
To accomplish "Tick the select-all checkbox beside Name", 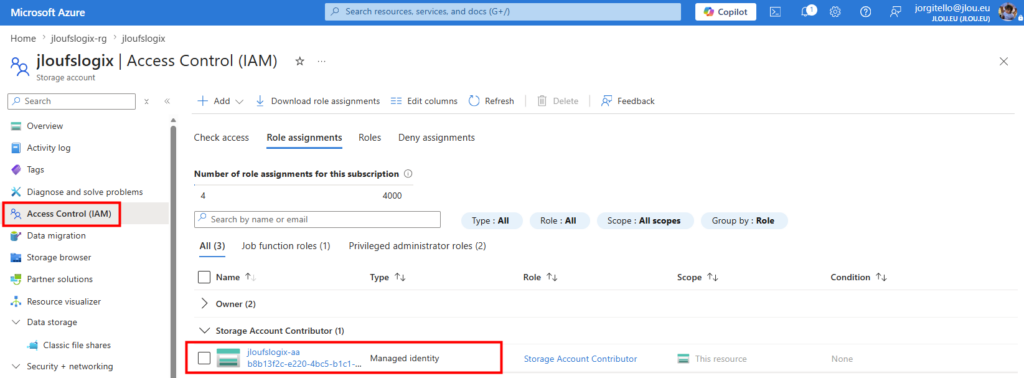I will [x=204, y=277].
